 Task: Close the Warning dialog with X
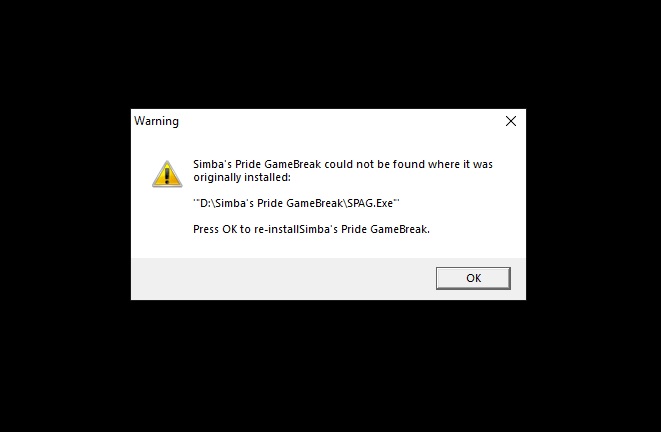point(511,121)
